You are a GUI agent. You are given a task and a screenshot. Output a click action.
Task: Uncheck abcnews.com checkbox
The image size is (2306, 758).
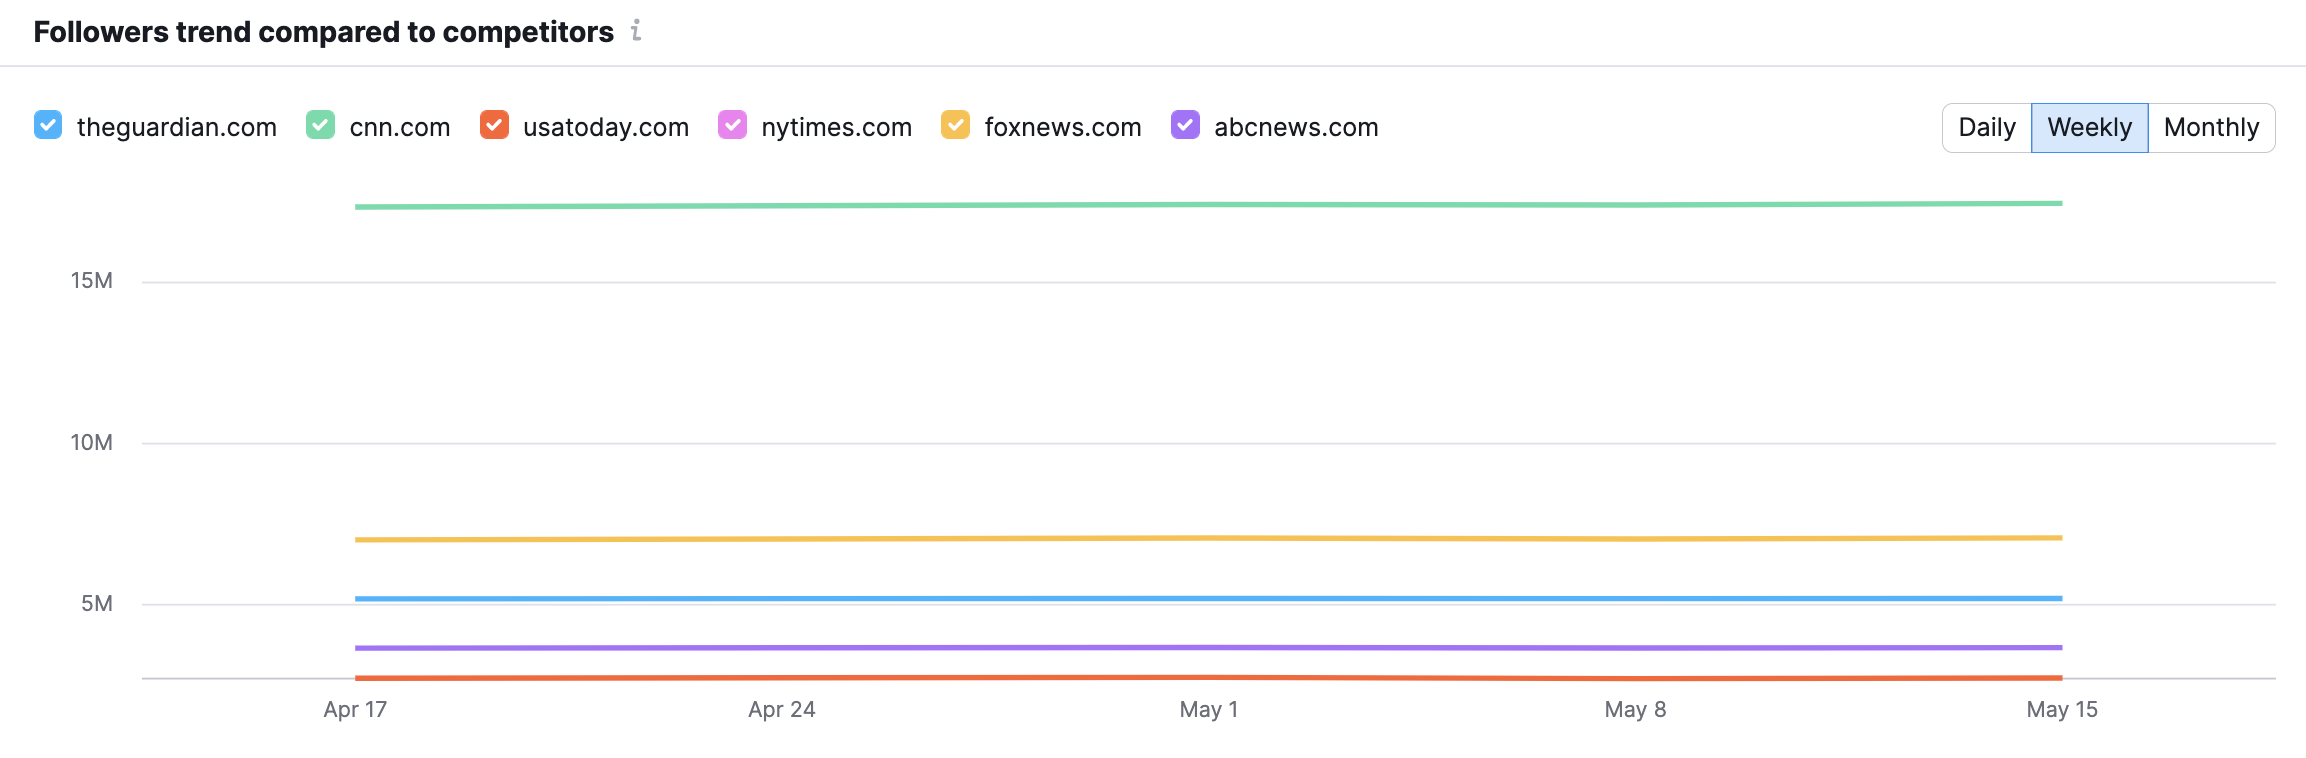point(1185,125)
